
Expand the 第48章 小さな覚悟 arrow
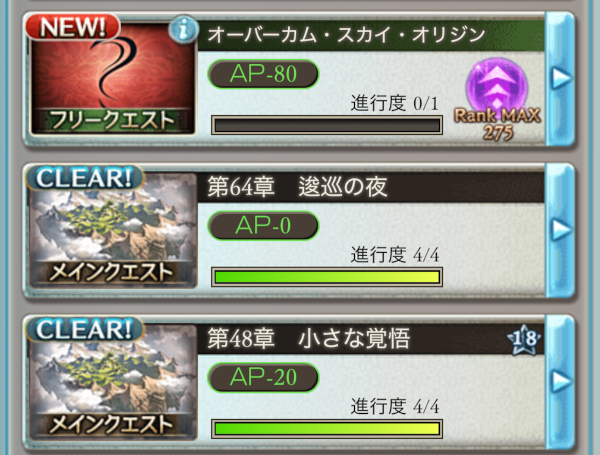coord(560,382)
